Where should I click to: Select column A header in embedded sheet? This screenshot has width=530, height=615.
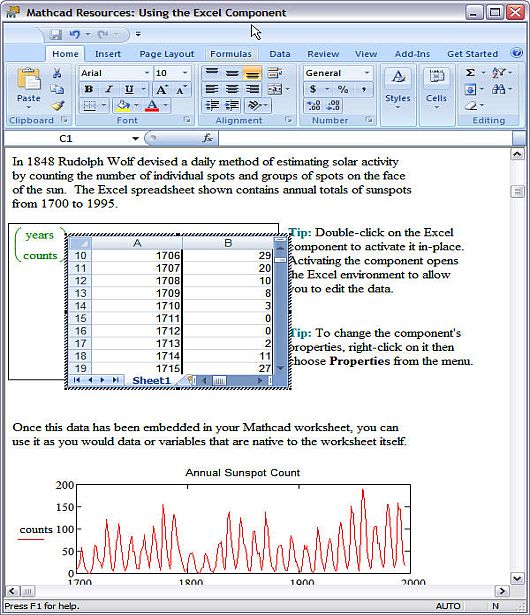coord(137,243)
